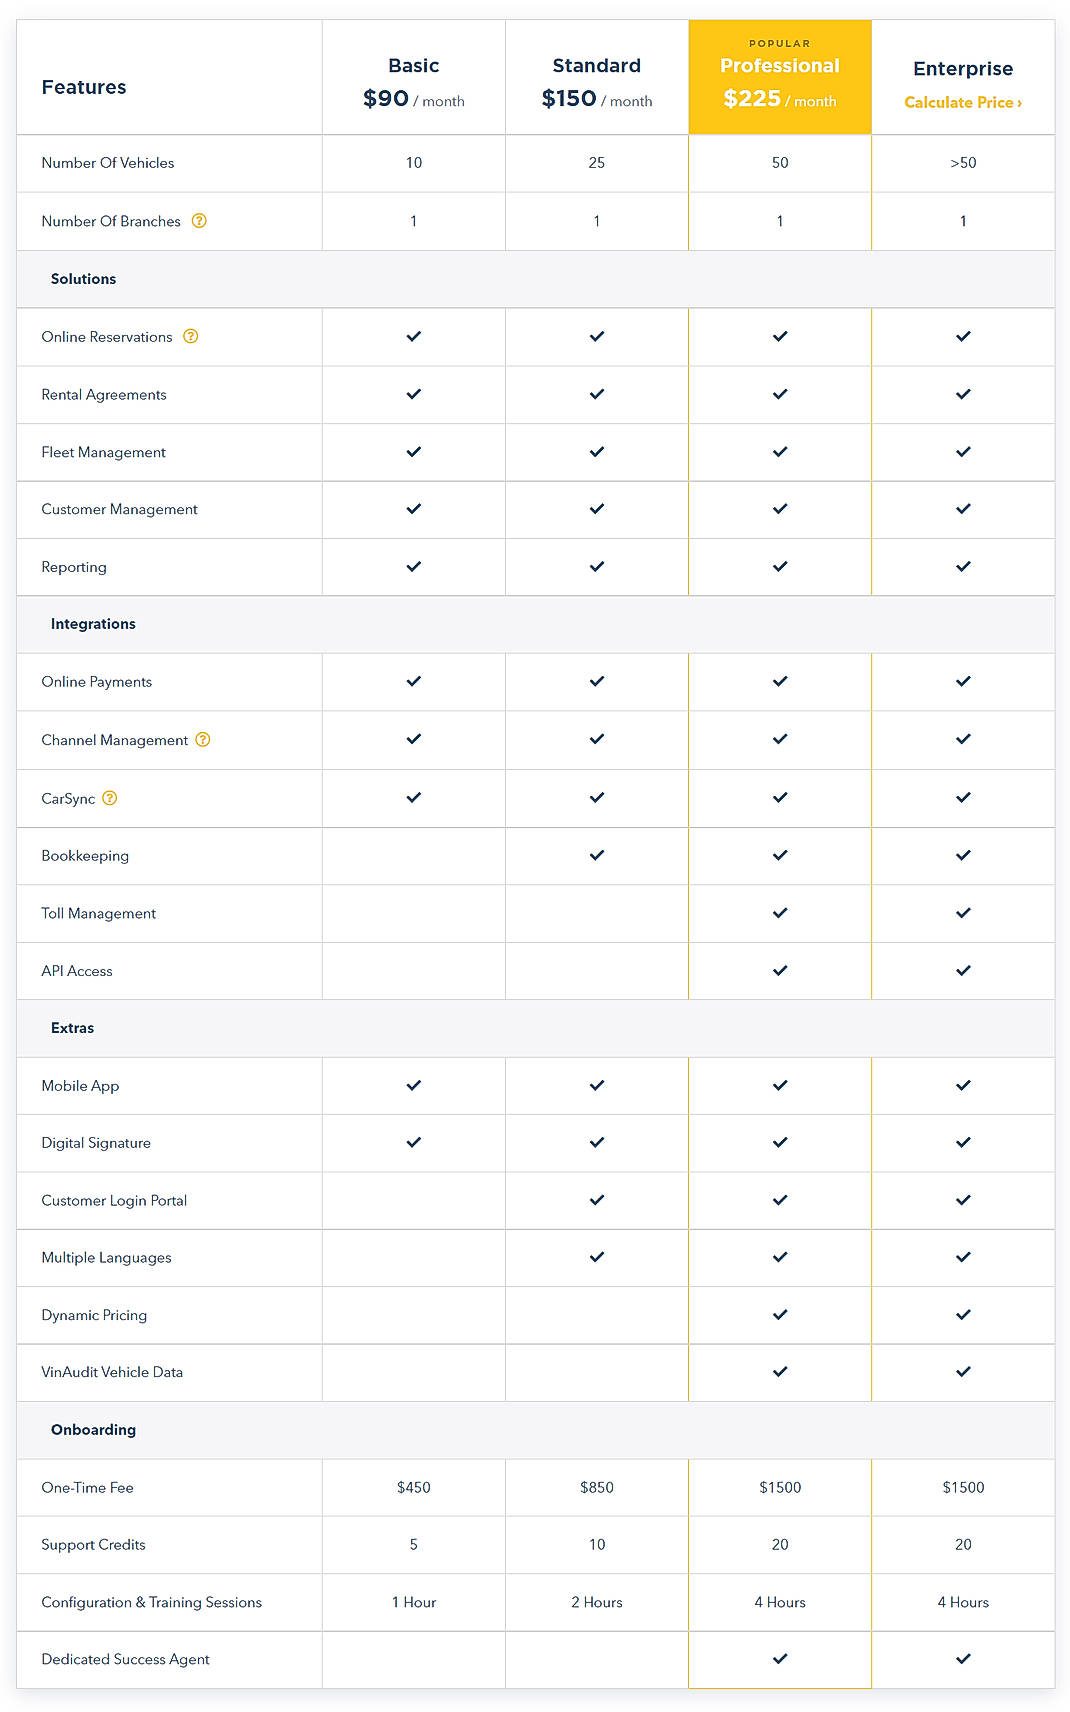Click Bookkeeping checkmark in Standard column
Image resolution: width=1070 pixels, height=1712 pixels.
(596, 856)
